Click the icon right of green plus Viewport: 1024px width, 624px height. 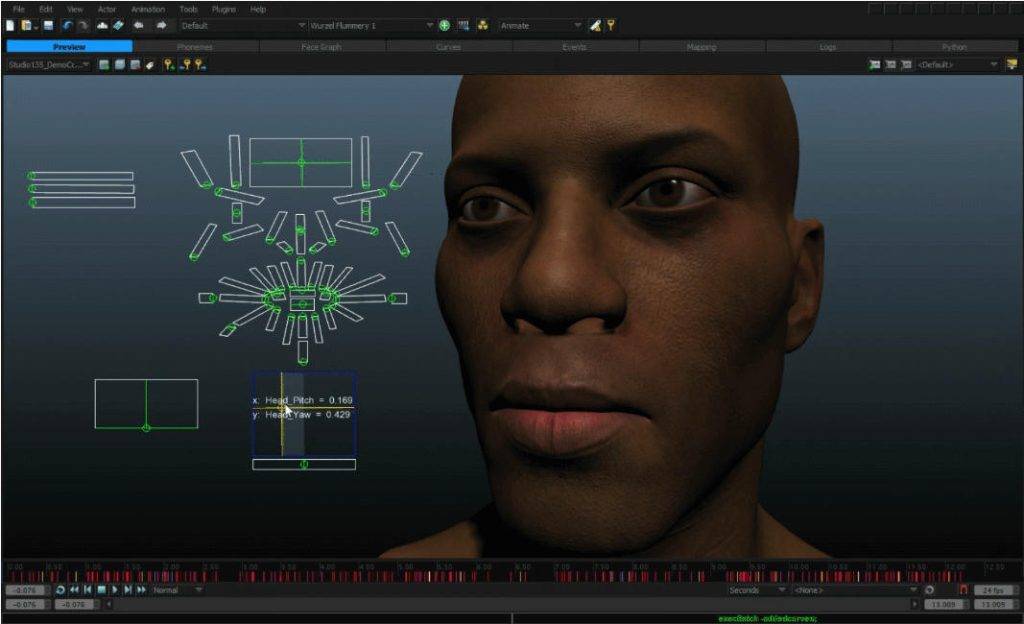point(464,25)
